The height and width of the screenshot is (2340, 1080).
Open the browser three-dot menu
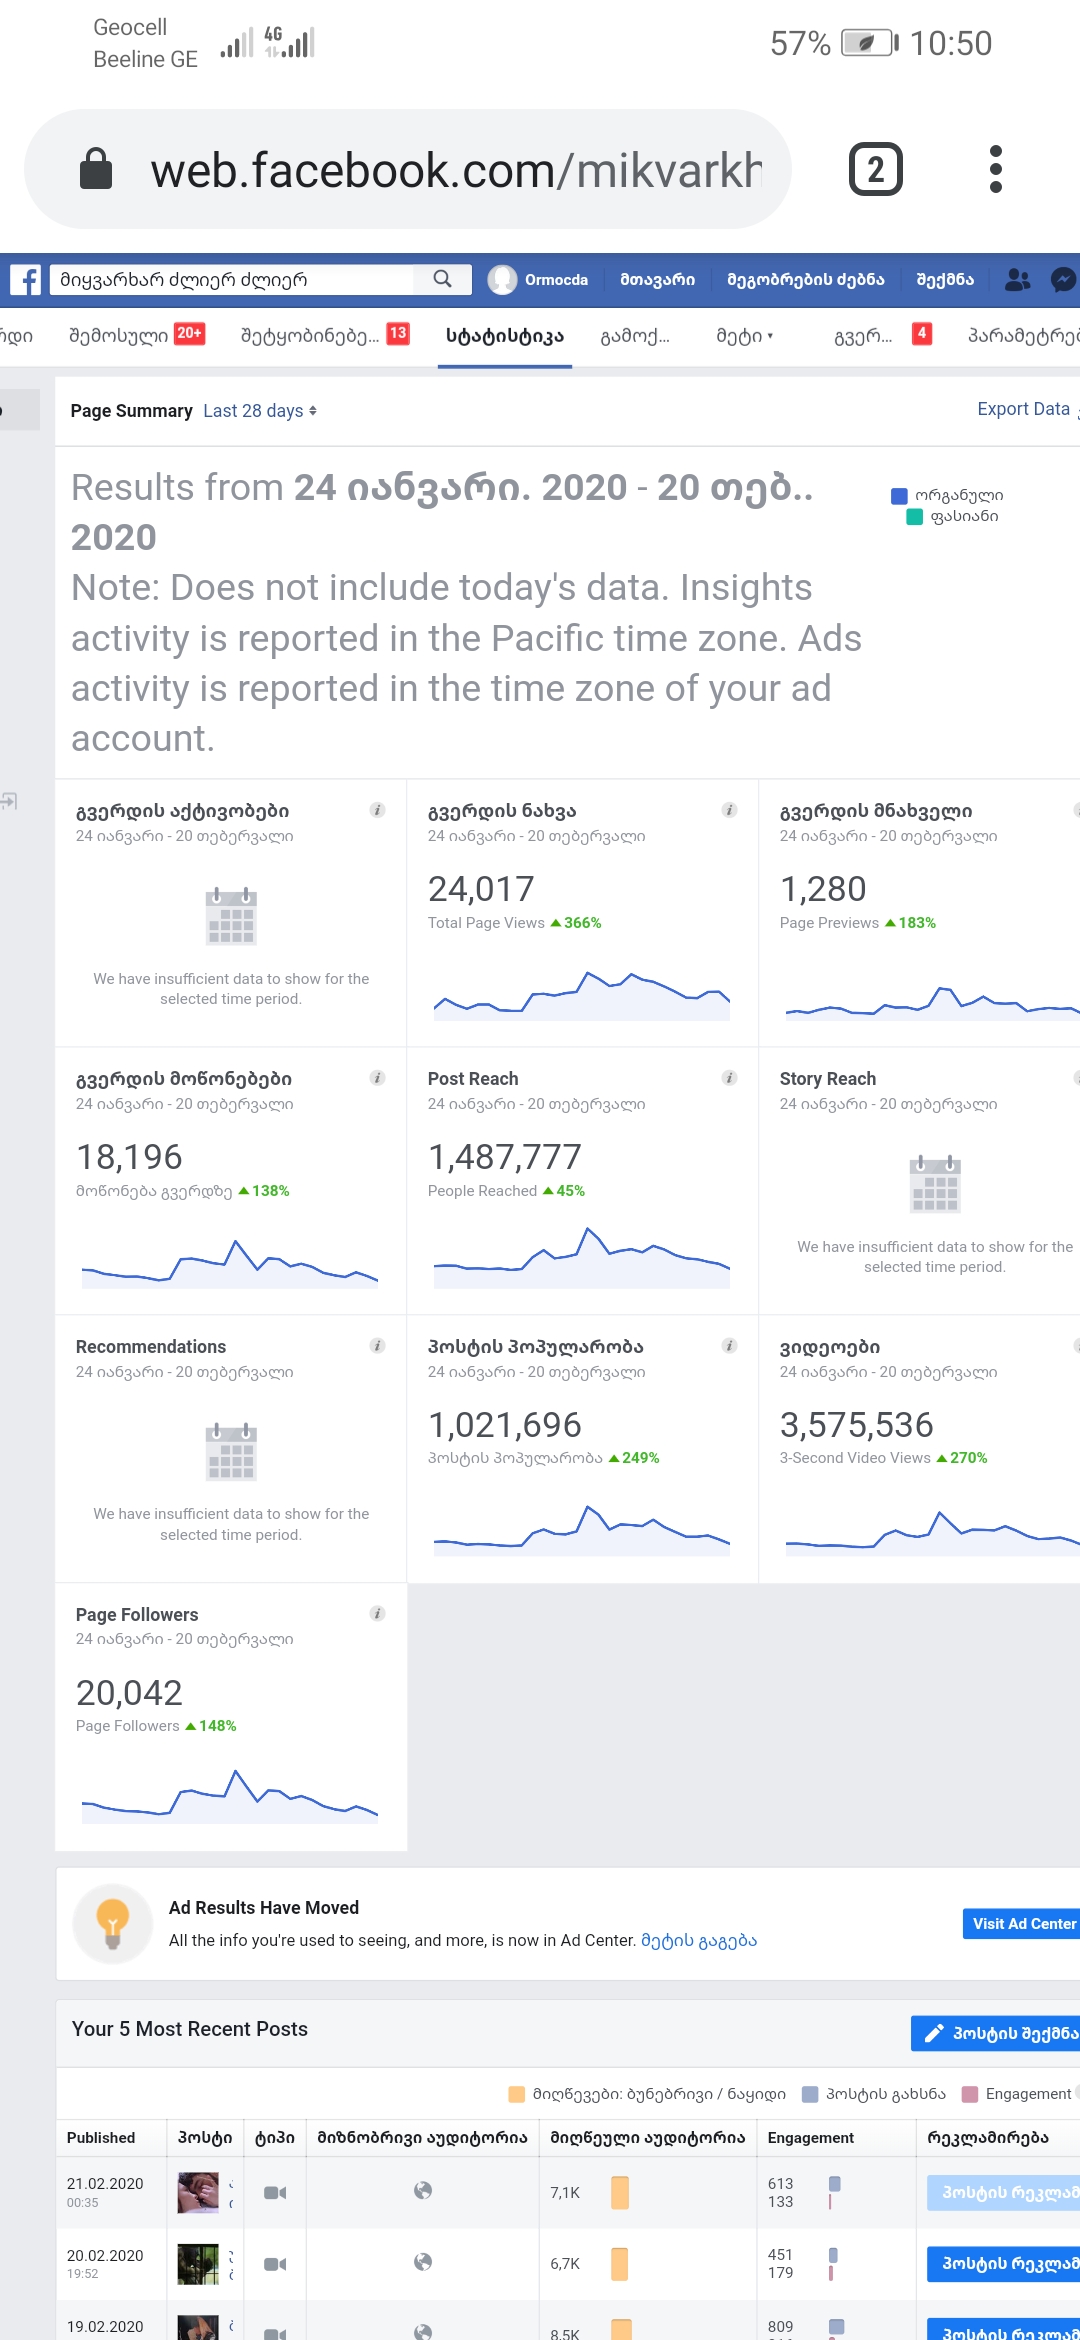click(995, 169)
